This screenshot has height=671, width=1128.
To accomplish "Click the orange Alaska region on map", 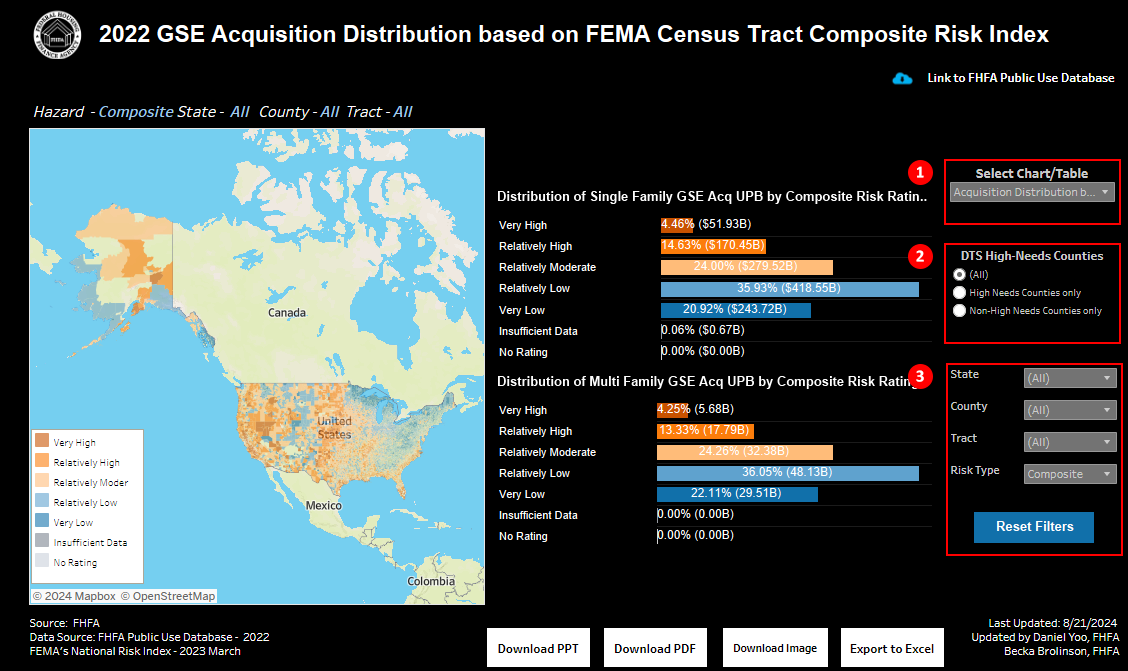I will coord(135,257).
